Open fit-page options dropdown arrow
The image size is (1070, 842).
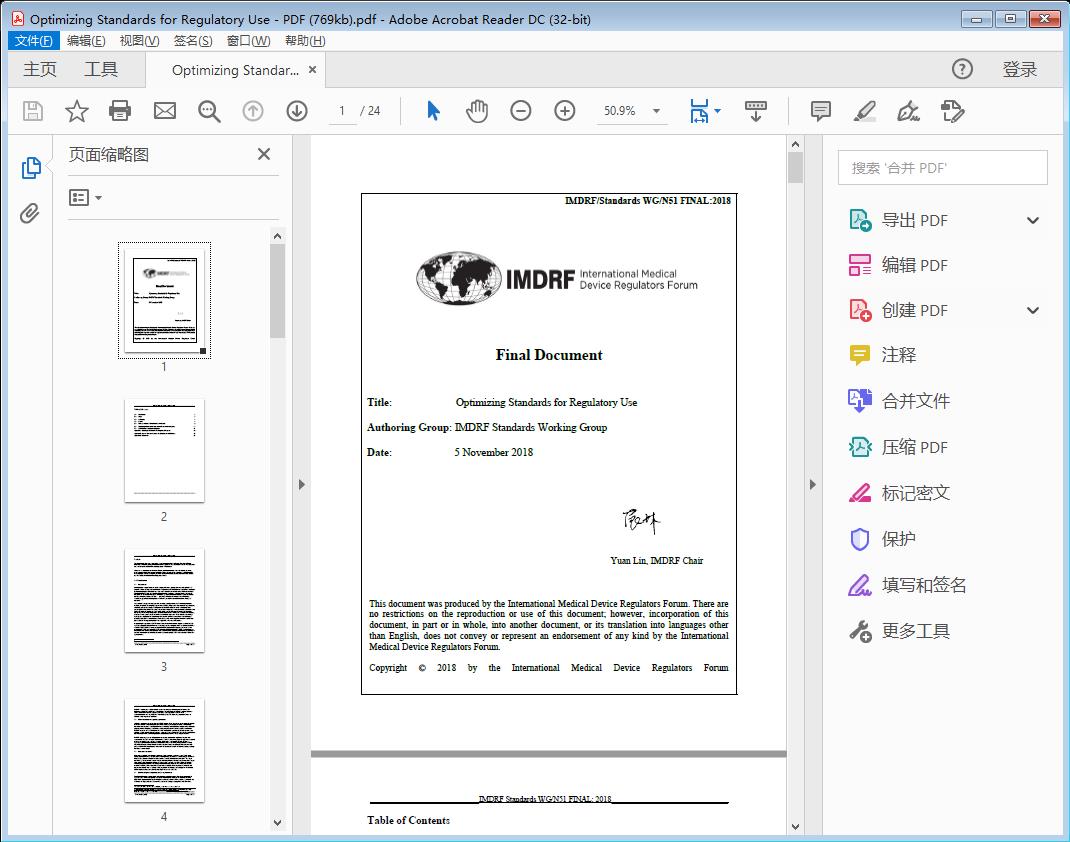(x=717, y=111)
